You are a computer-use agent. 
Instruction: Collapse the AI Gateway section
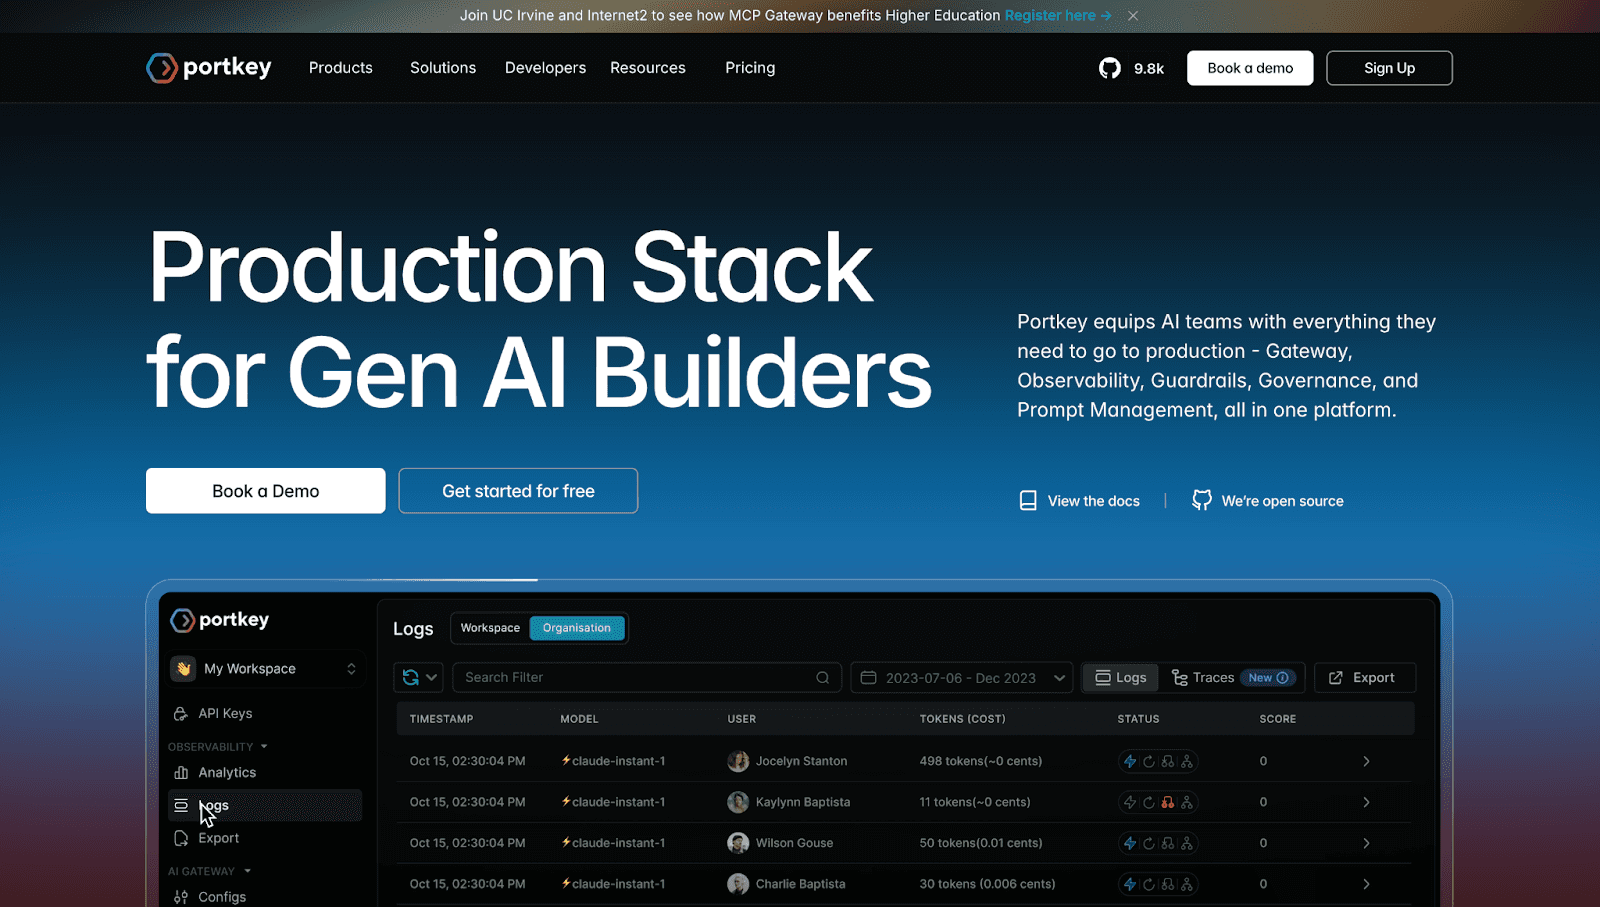pos(247,871)
